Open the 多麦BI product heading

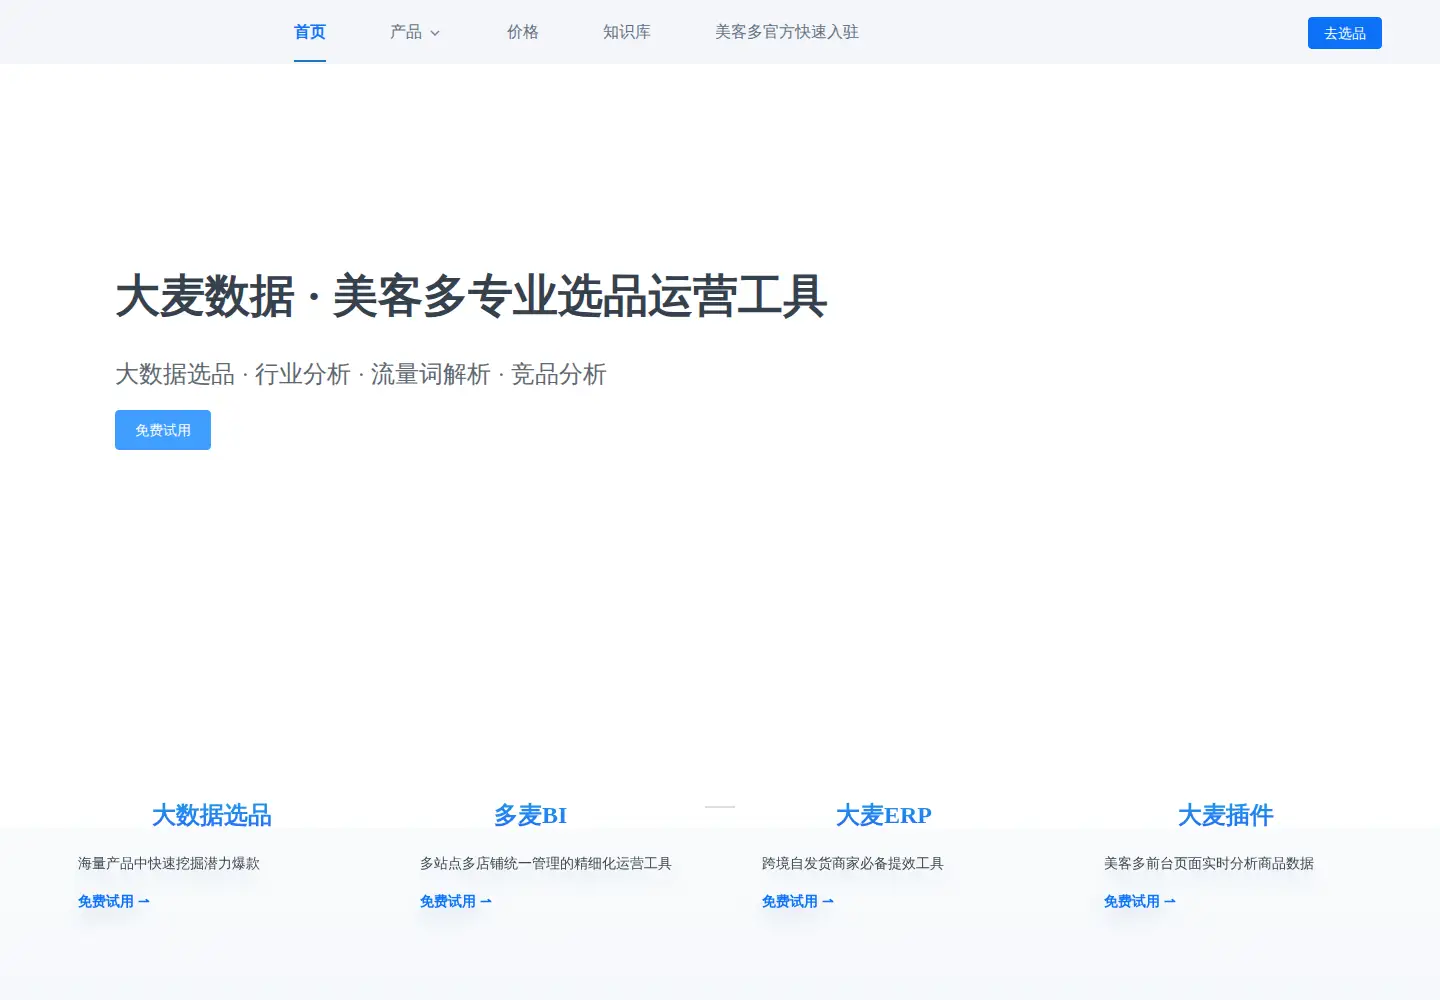[x=530, y=815]
